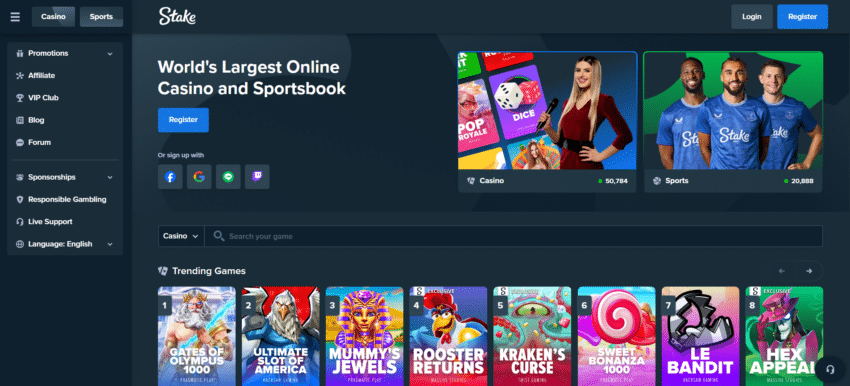The width and height of the screenshot is (850, 386).
Task: Click the Promotions gift icon
Action: [x=20, y=53]
